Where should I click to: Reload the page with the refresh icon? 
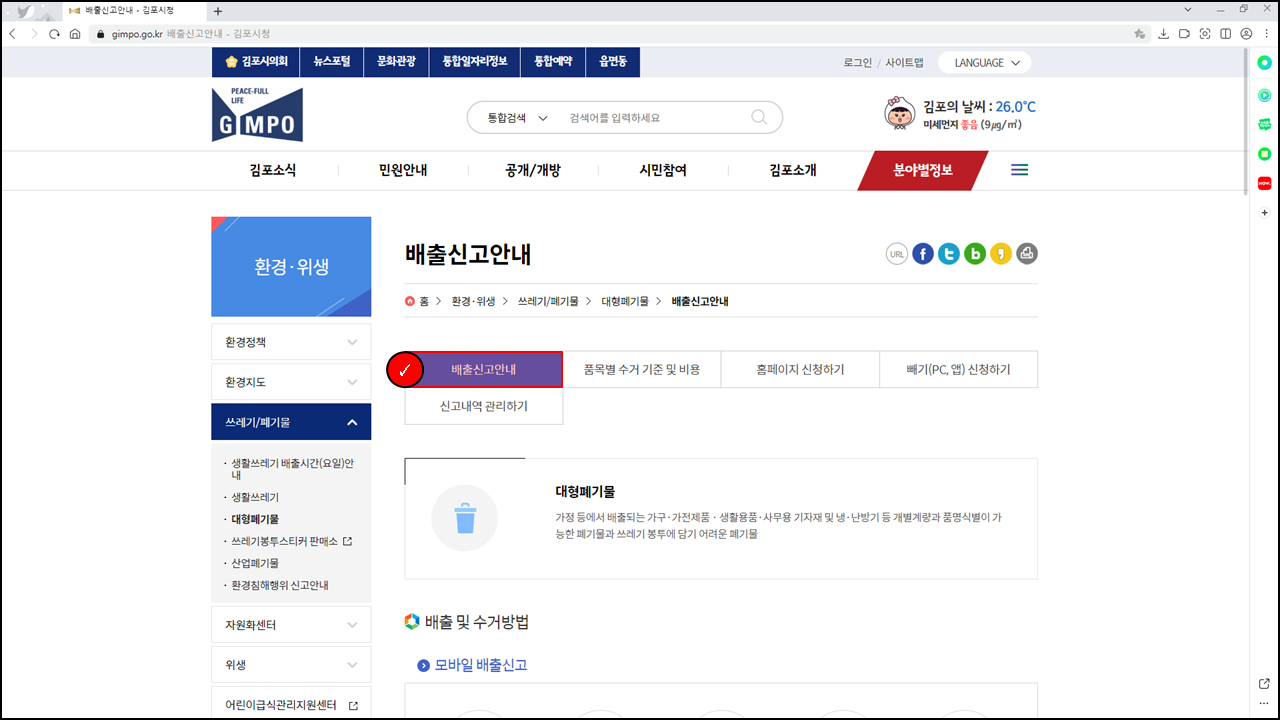(x=54, y=34)
